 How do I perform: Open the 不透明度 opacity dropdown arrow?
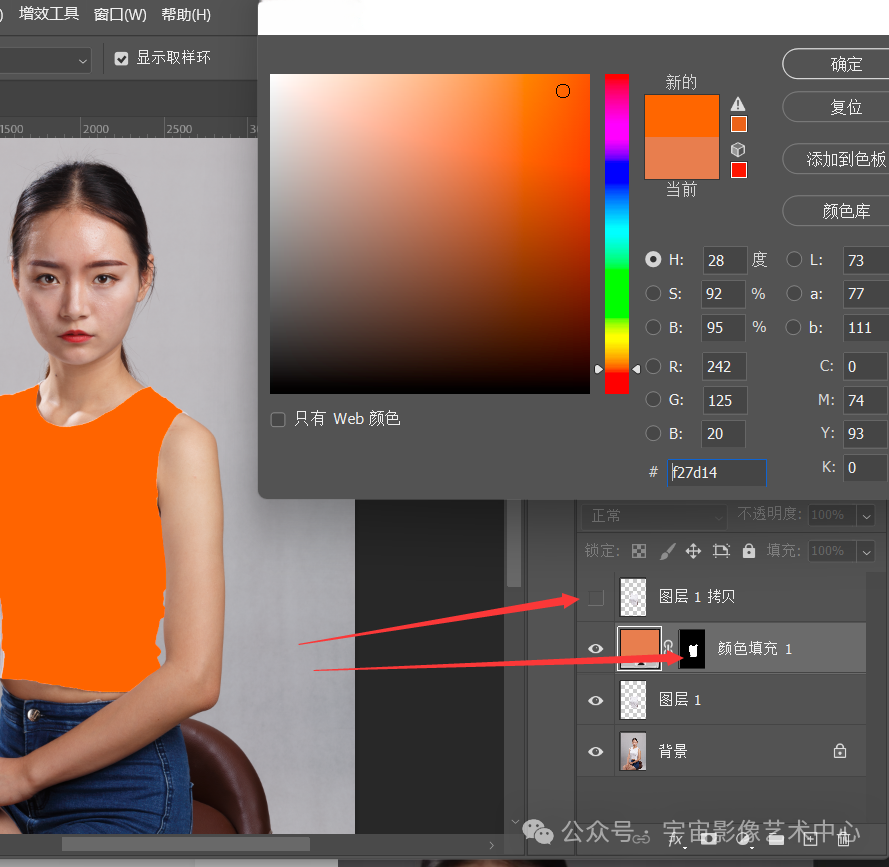pyautogui.click(x=866, y=516)
